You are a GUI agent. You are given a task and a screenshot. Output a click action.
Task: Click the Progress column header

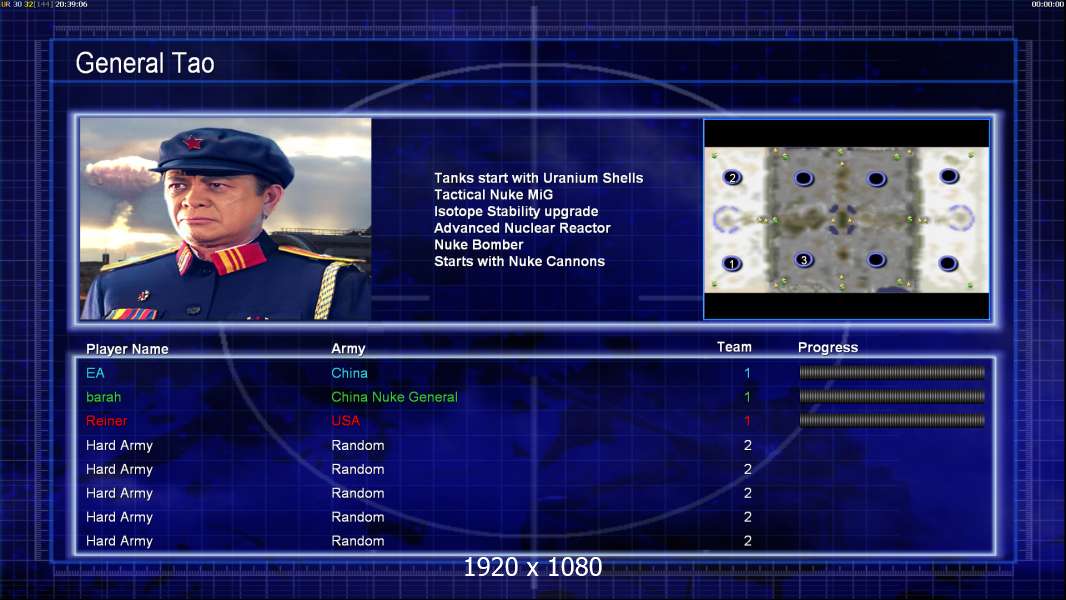coord(828,347)
